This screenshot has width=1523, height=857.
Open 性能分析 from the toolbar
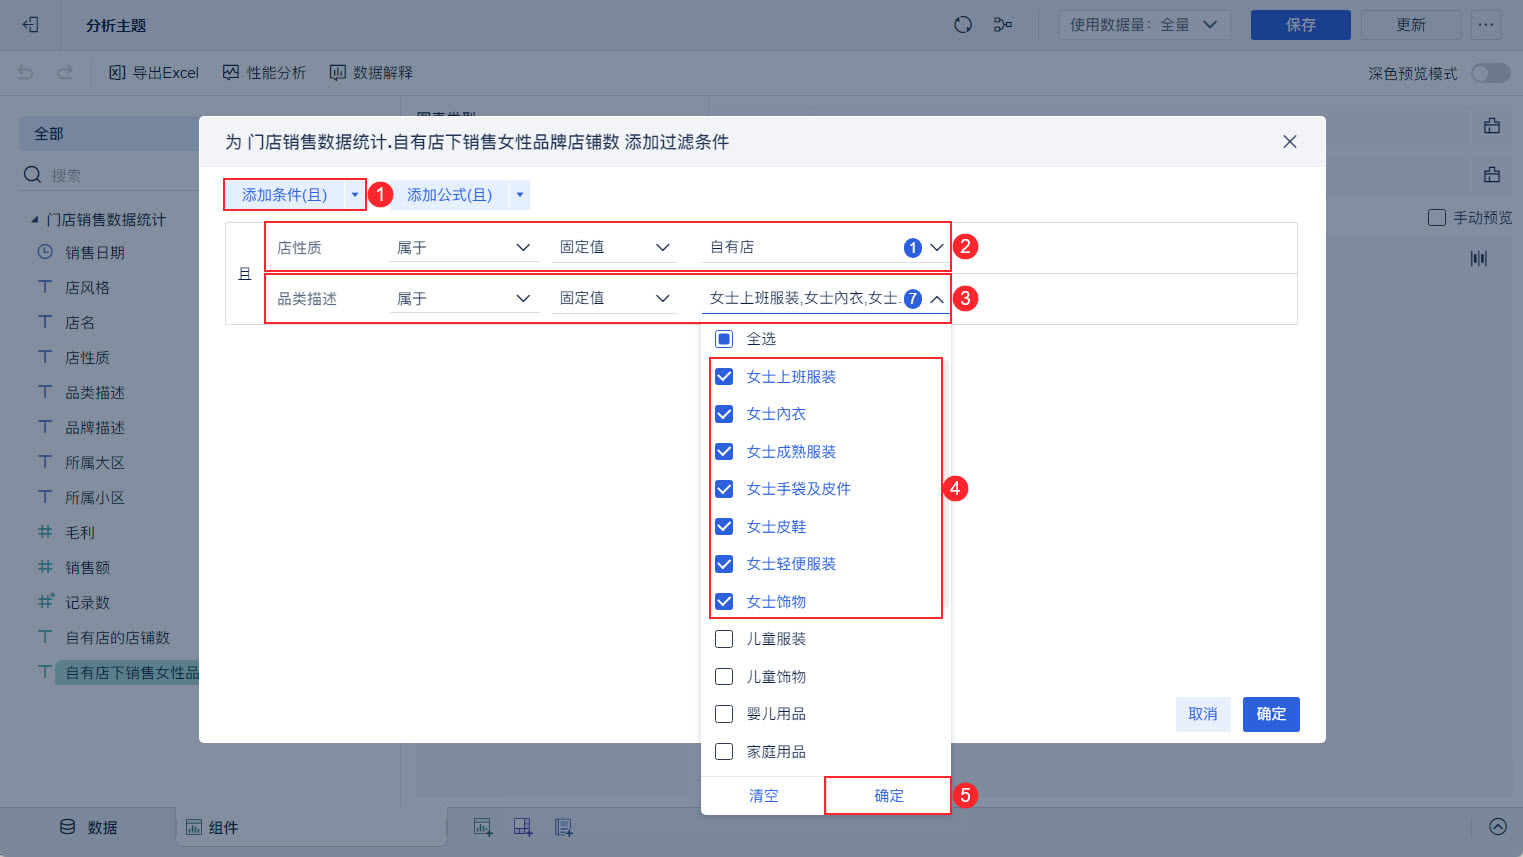264,72
